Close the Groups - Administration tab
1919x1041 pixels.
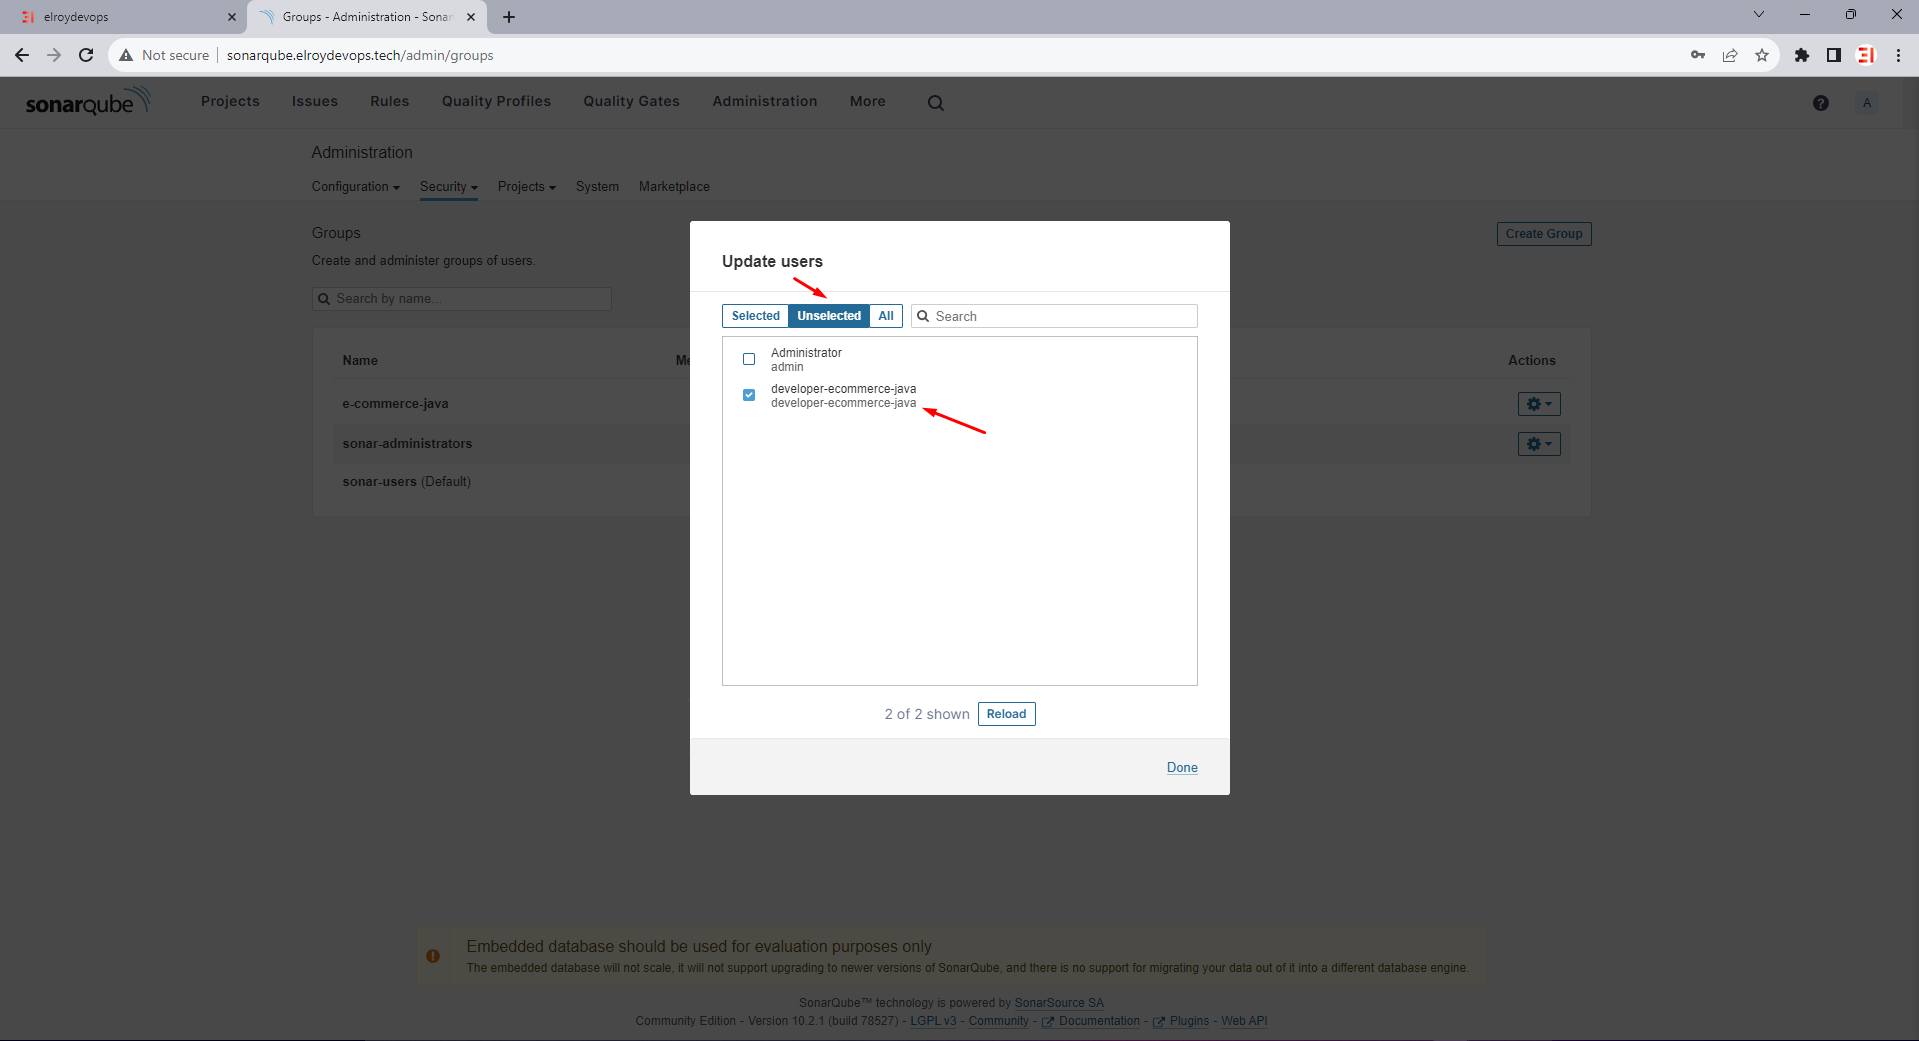tap(471, 17)
